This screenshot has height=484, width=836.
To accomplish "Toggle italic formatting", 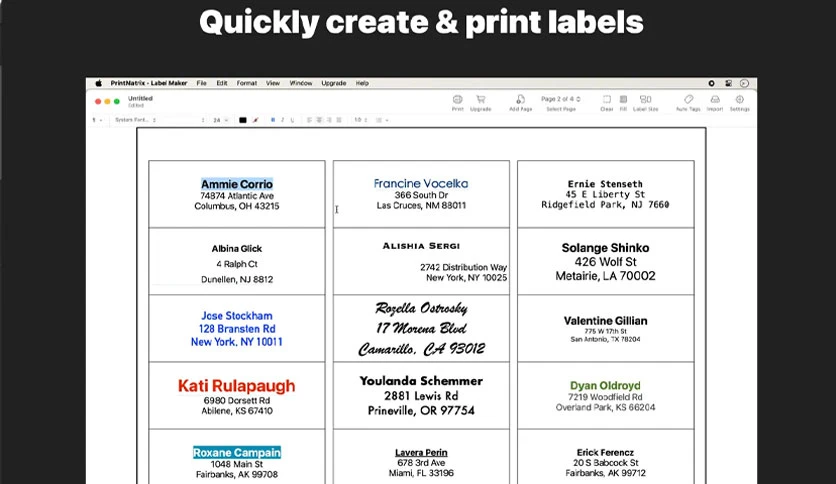I will tap(283, 120).
